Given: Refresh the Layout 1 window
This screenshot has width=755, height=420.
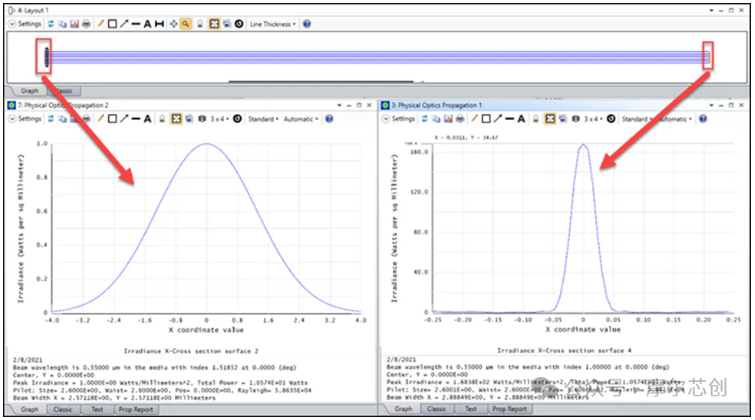Looking at the screenshot, I should 51,24.
